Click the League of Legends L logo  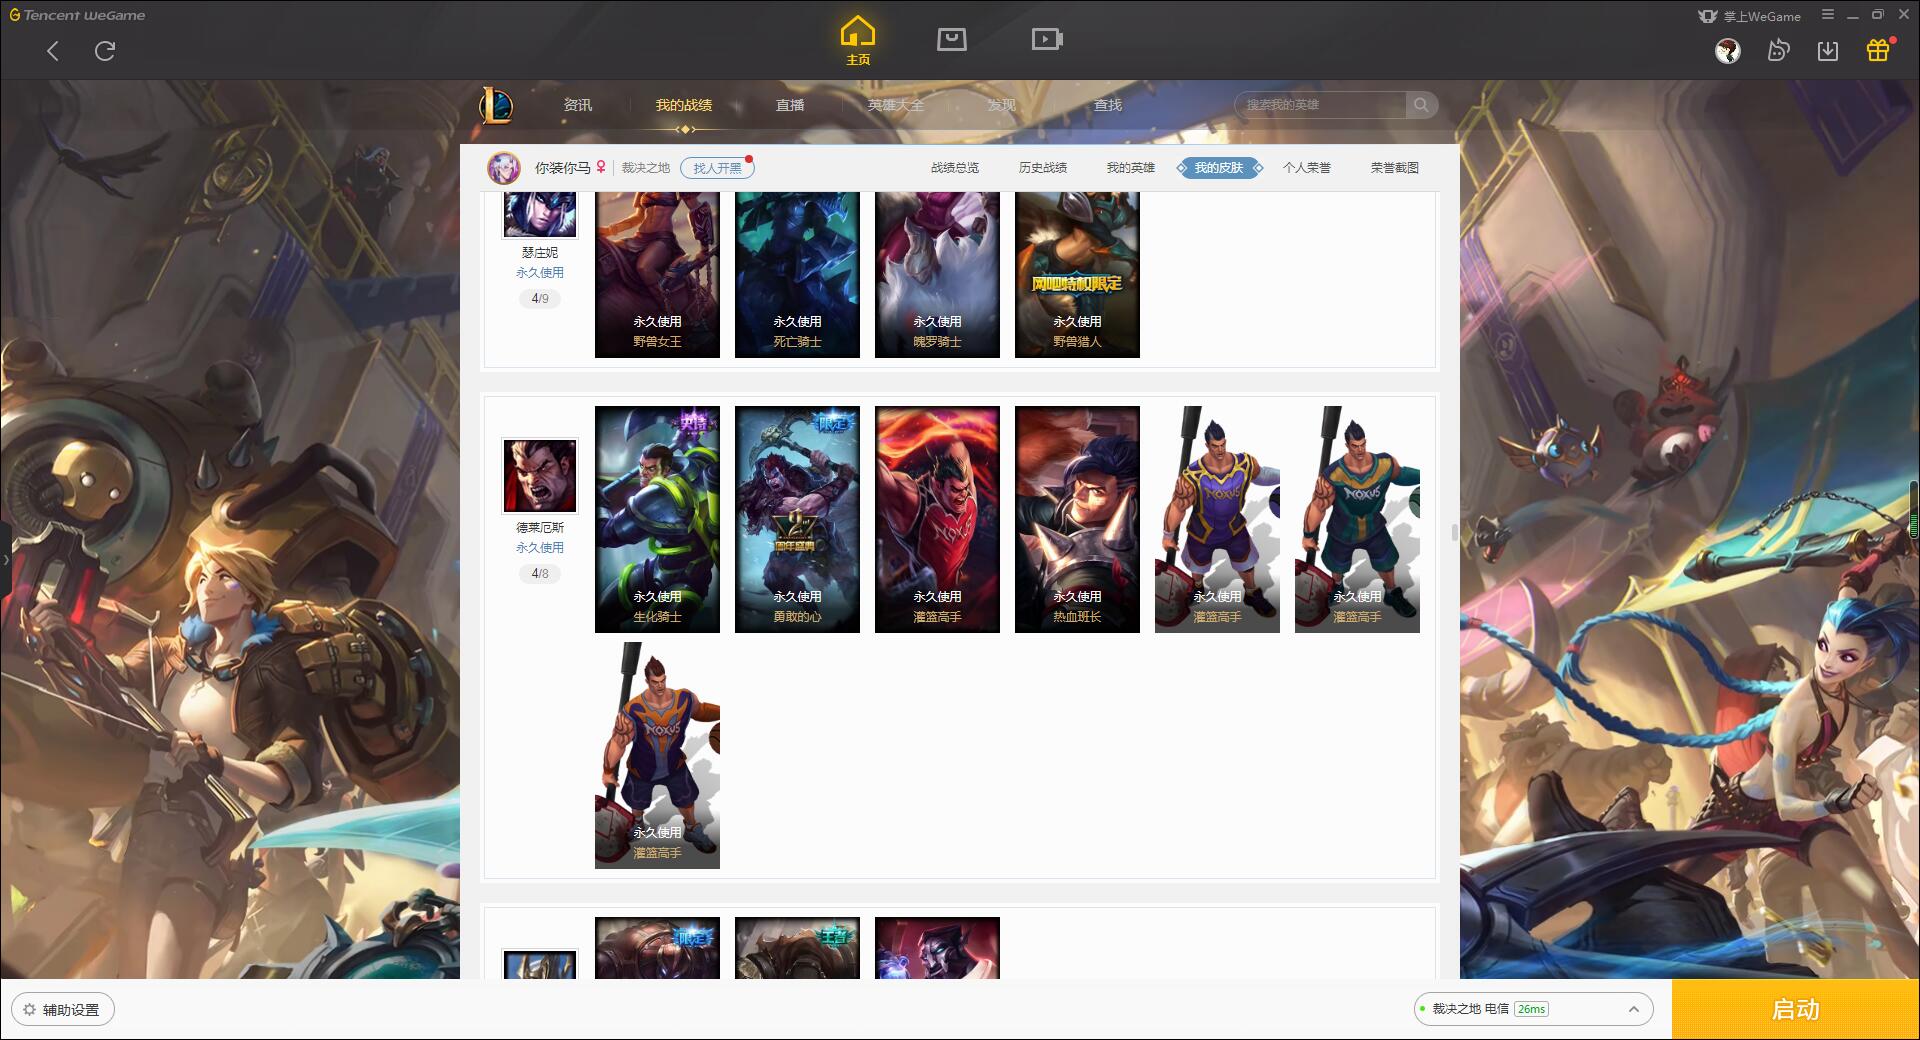[x=496, y=105]
